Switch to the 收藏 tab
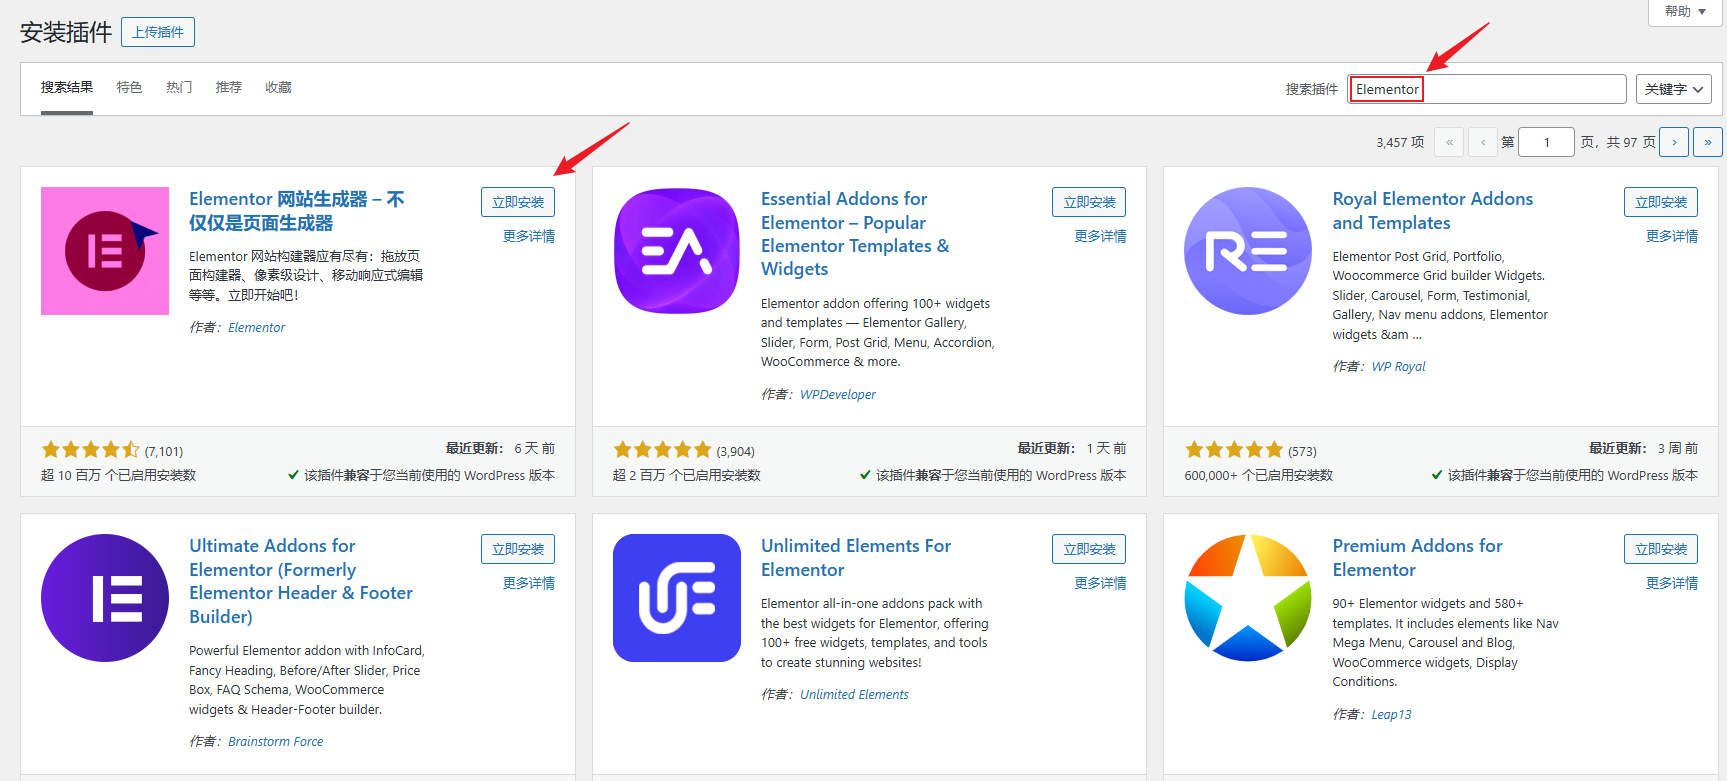The width and height of the screenshot is (1727, 781). [278, 88]
